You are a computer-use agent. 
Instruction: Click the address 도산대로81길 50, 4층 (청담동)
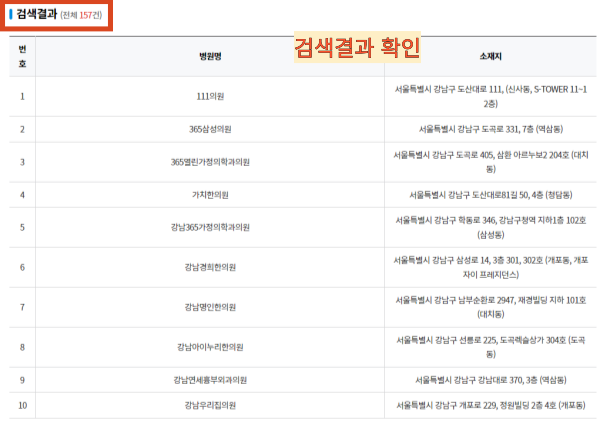pos(491,195)
